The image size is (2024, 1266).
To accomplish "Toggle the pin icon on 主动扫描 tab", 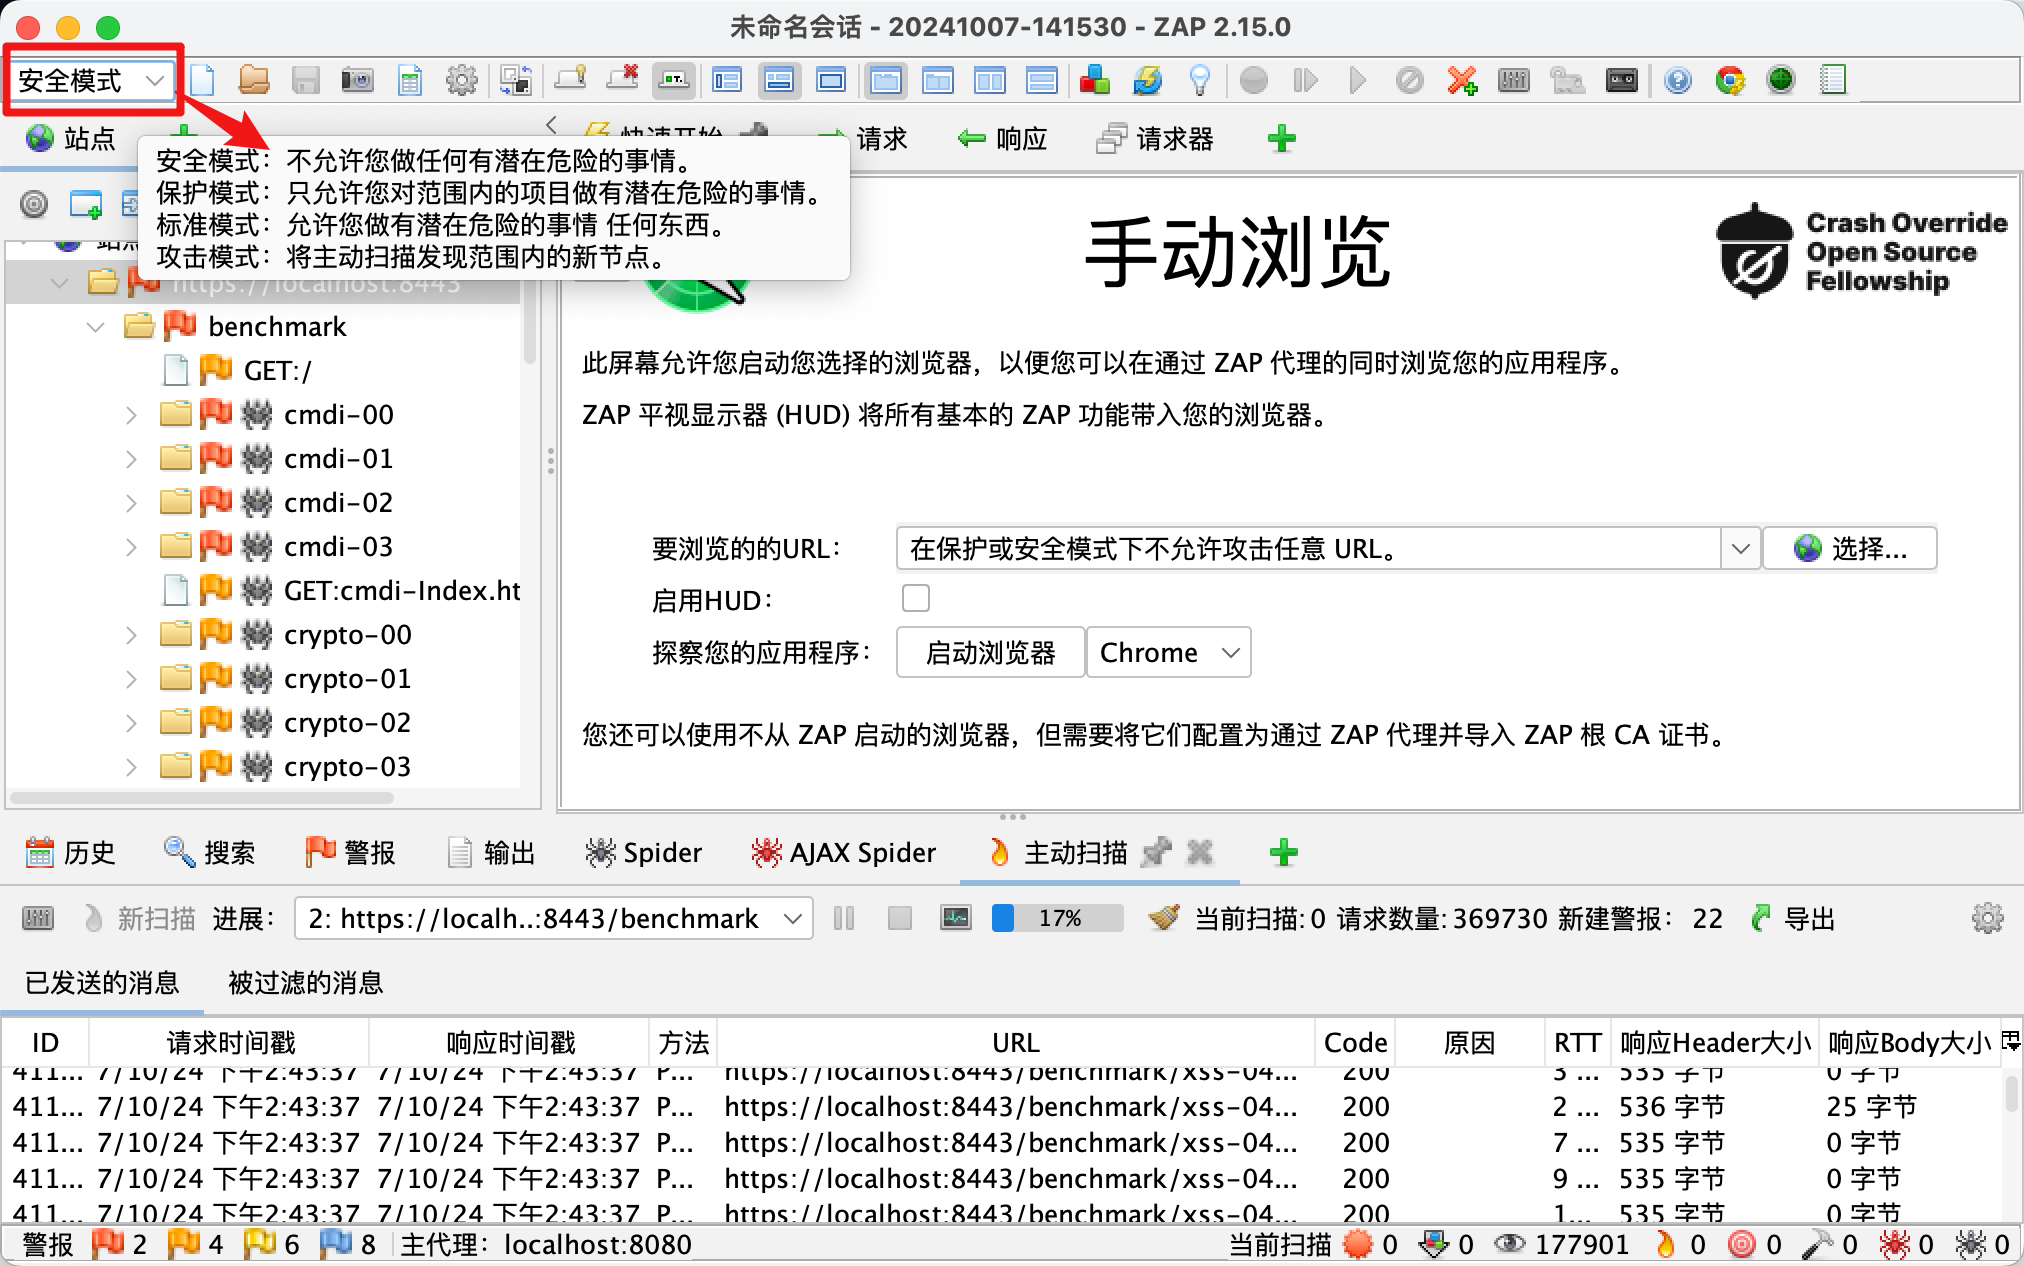I will click(1156, 852).
